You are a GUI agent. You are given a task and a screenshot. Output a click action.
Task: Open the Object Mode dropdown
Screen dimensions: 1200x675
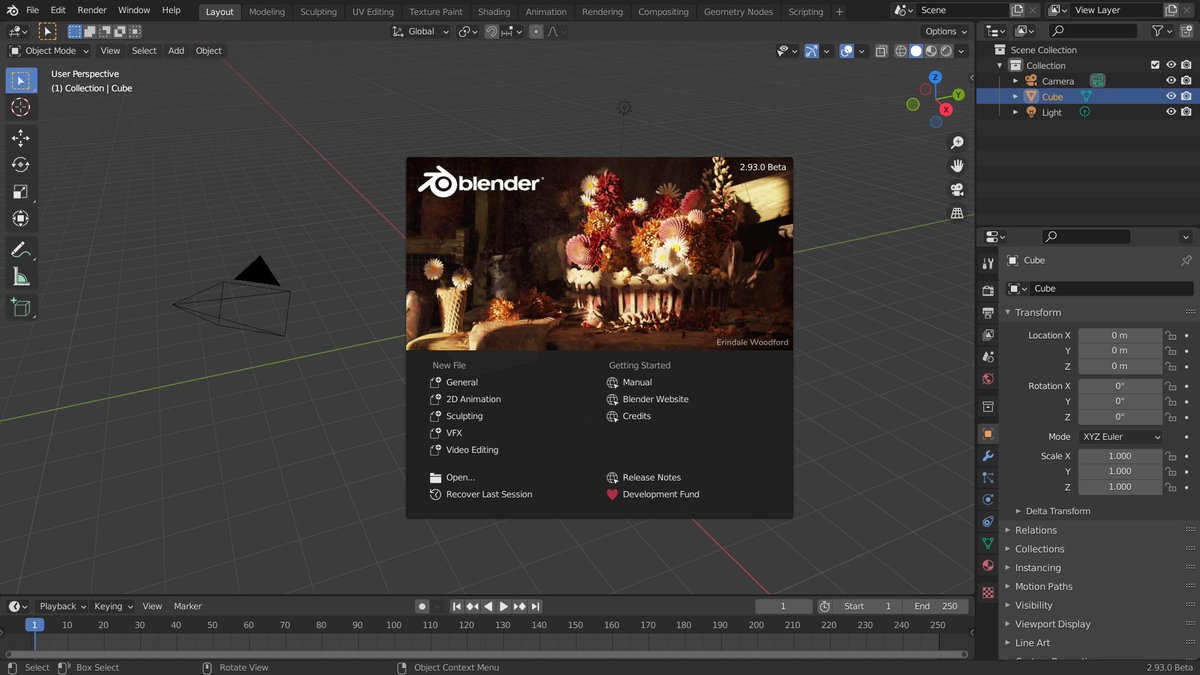(49, 51)
